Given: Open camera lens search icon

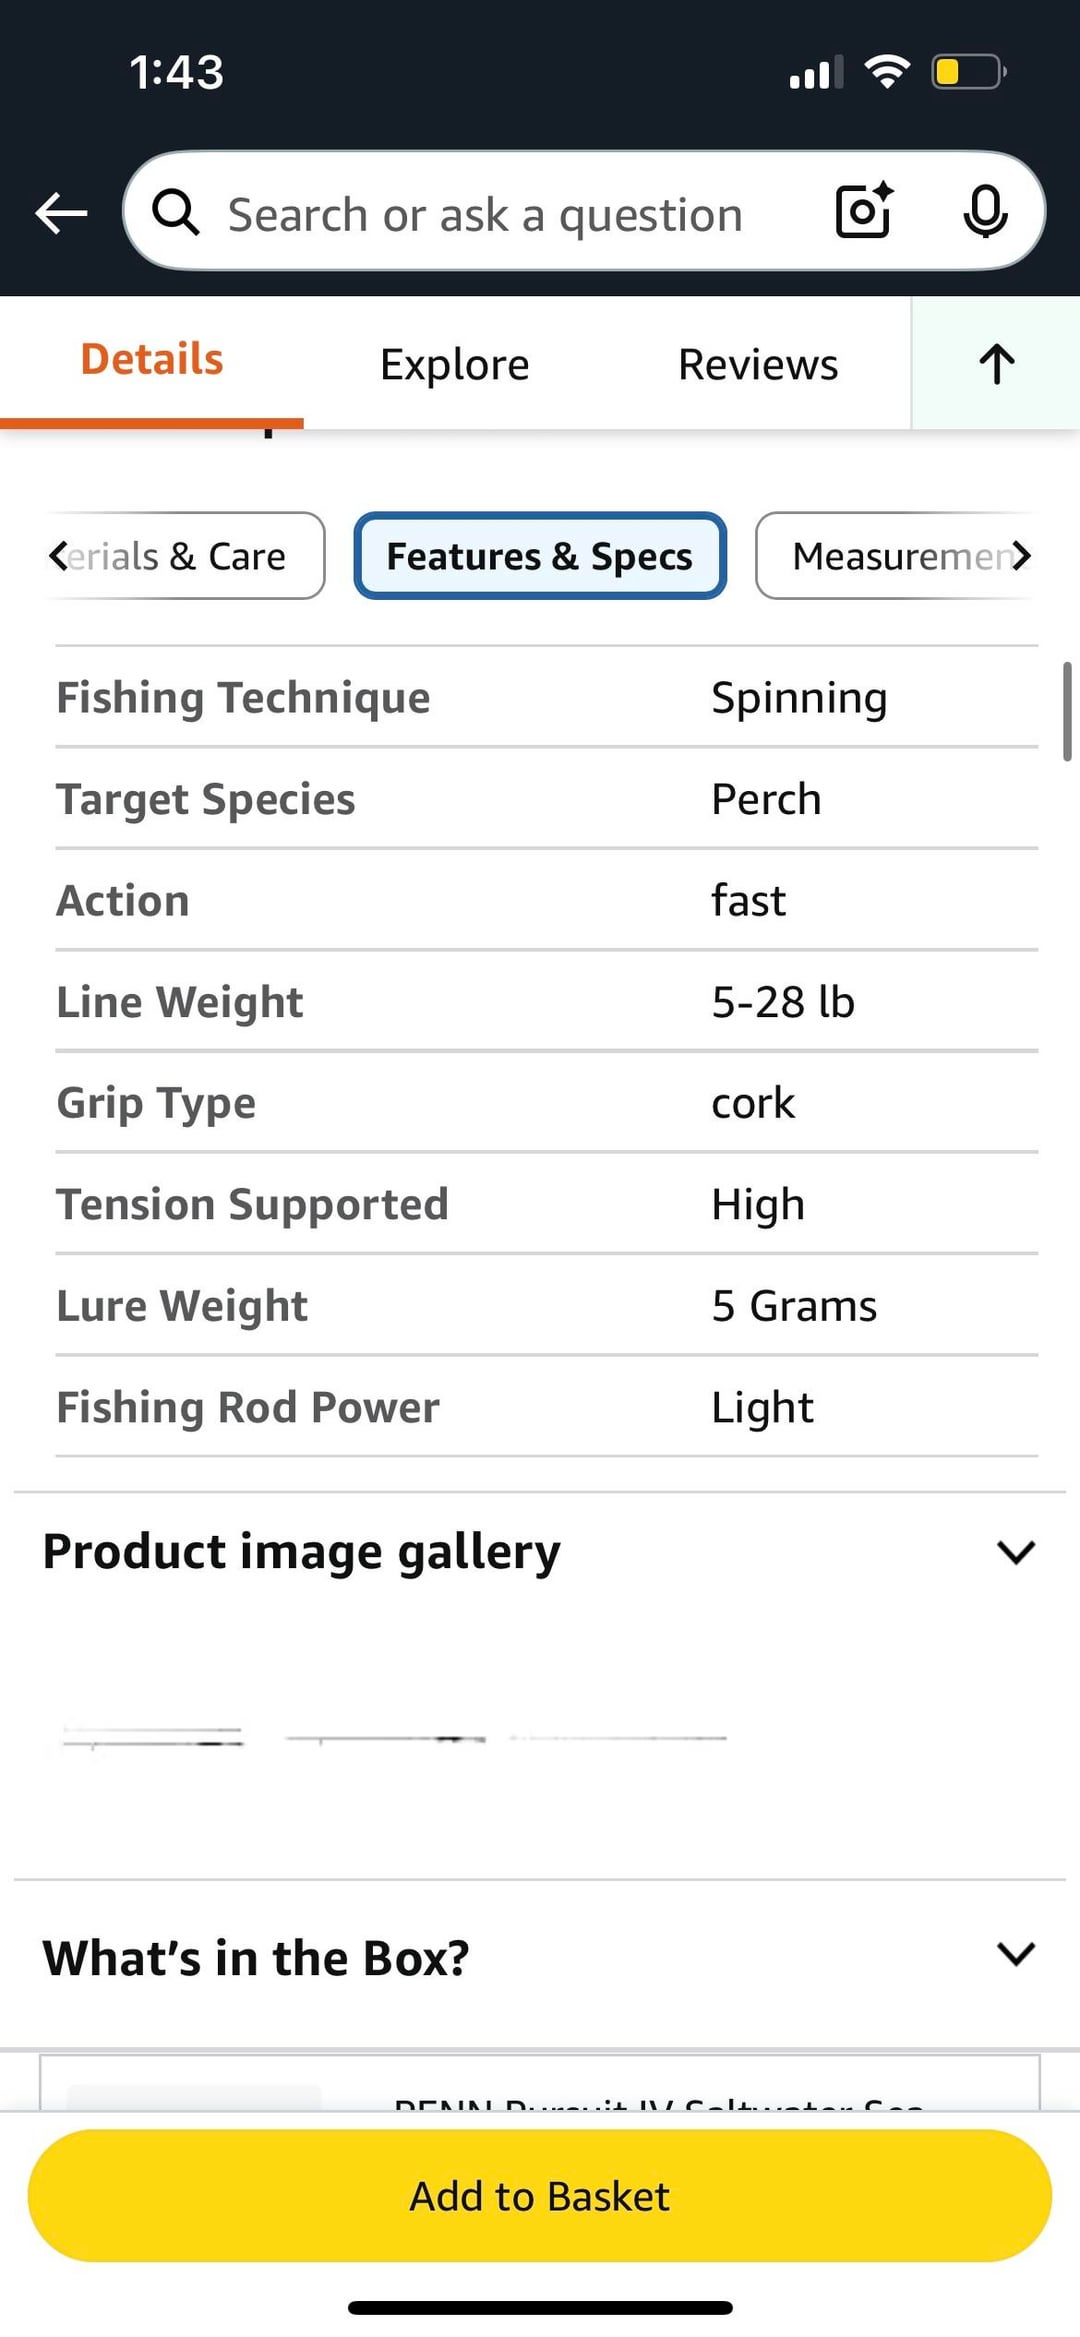Looking at the screenshot, I should (864, 211).
